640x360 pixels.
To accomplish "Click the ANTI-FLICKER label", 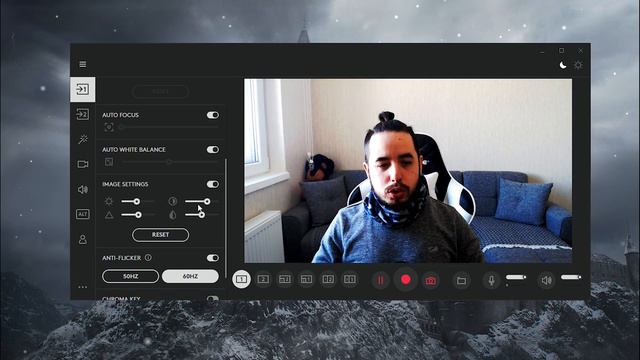I will (122, 258).
